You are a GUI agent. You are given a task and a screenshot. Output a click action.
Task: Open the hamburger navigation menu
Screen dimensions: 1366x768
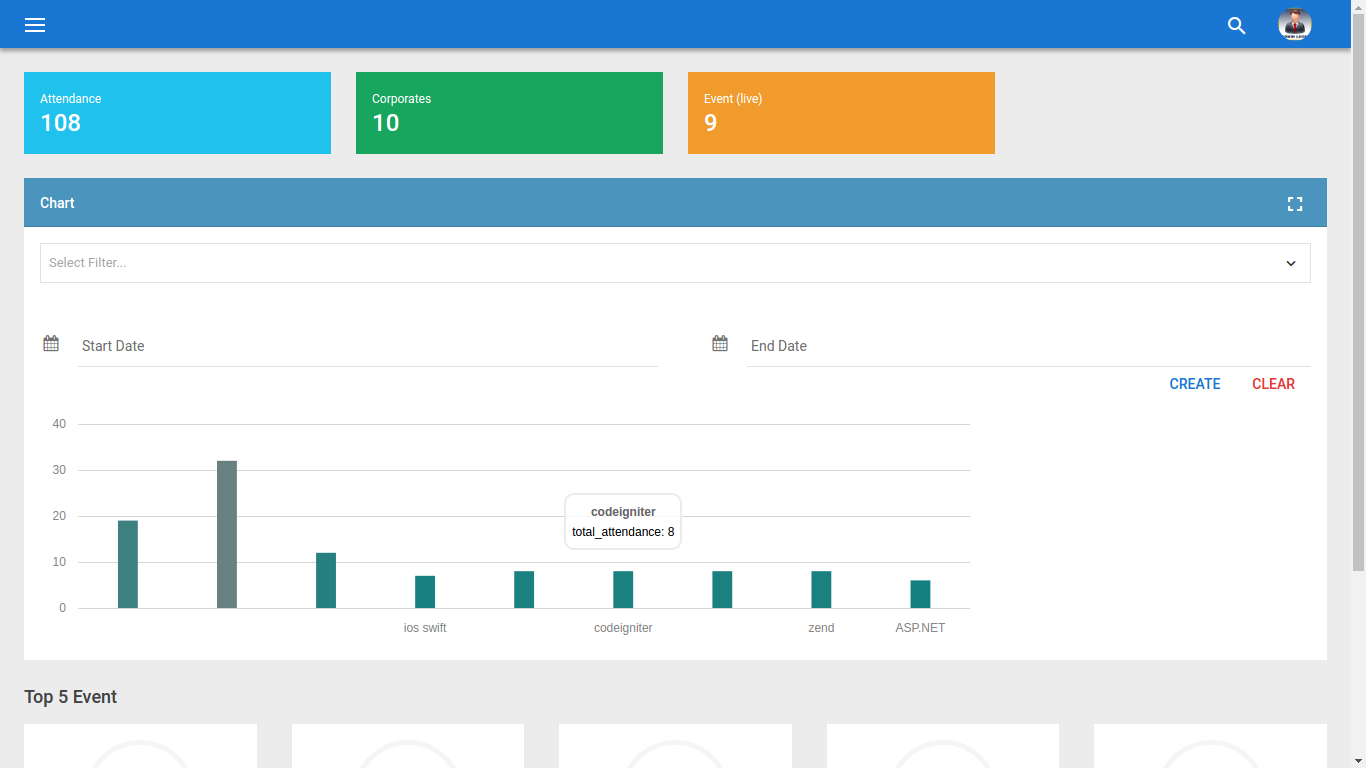coord(35,25)
